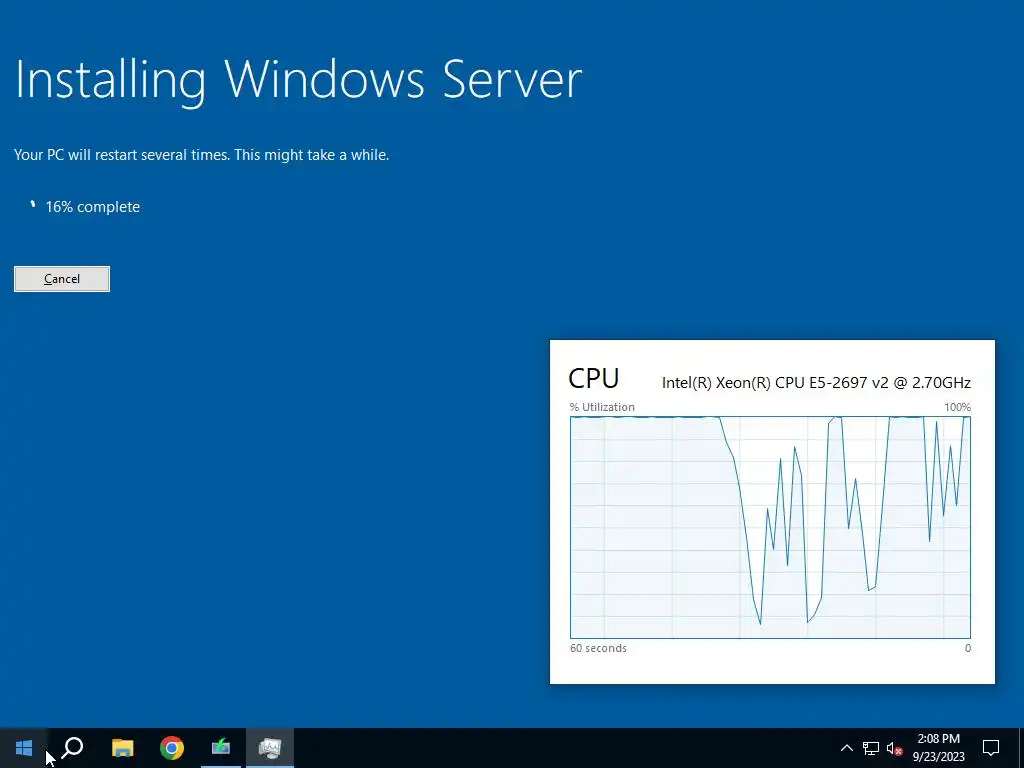Click the CPU panel title
The image size is (1024, 768).
tap(594, 378)
